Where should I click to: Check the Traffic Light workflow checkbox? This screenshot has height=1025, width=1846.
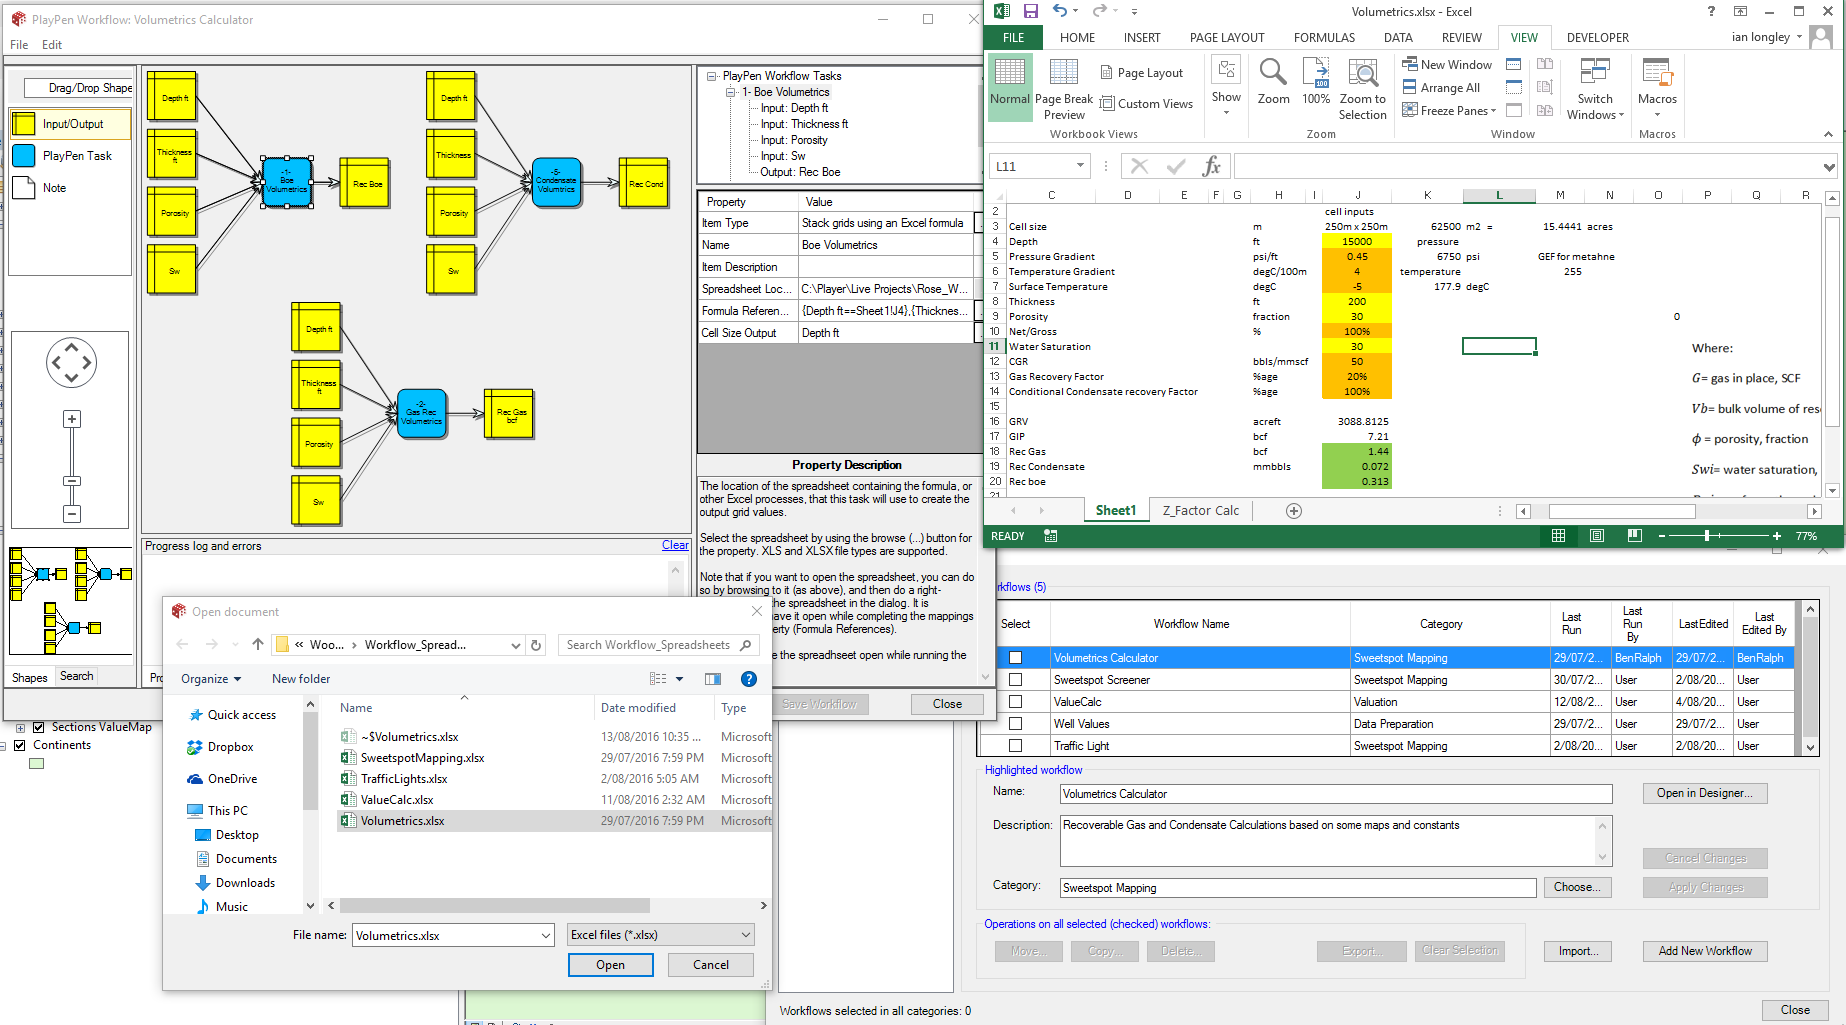tap(1015, 746)
